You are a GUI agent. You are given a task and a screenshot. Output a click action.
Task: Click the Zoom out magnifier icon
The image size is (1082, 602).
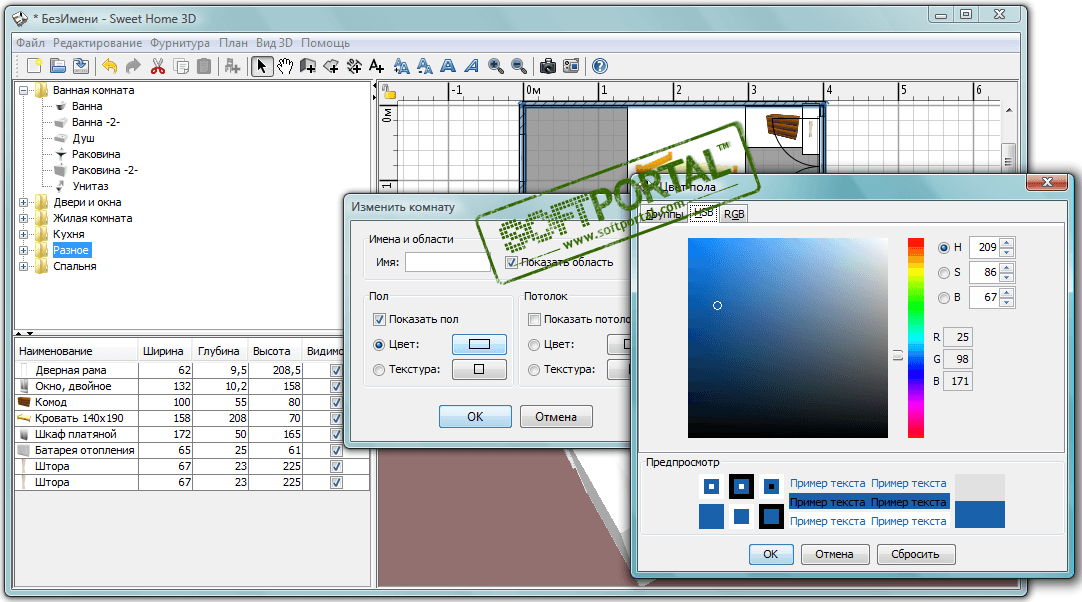tap(519, 66)
